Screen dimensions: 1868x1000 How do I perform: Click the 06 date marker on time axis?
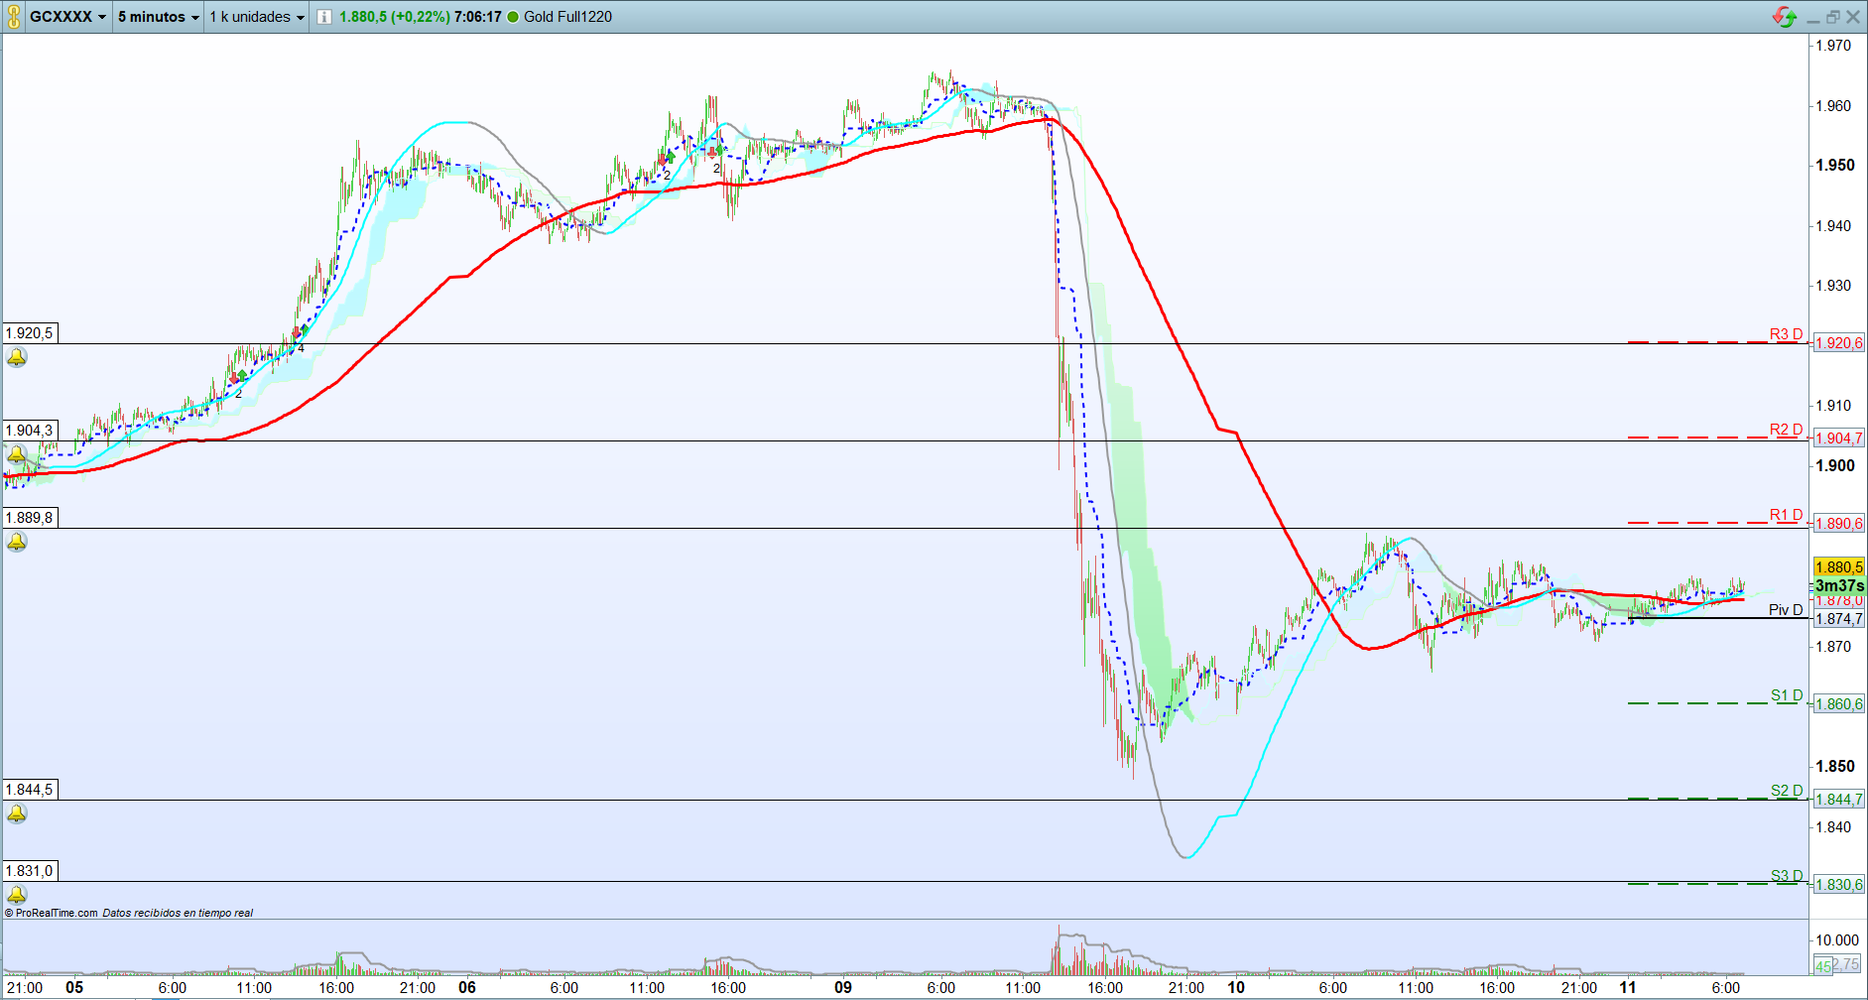[x=466, y=988]
